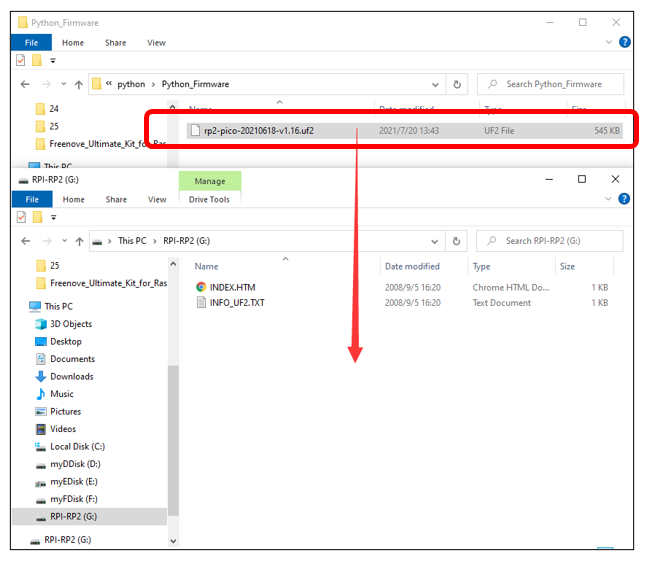Open Share tab in Python_Firmware window

[x=116, y=43]
